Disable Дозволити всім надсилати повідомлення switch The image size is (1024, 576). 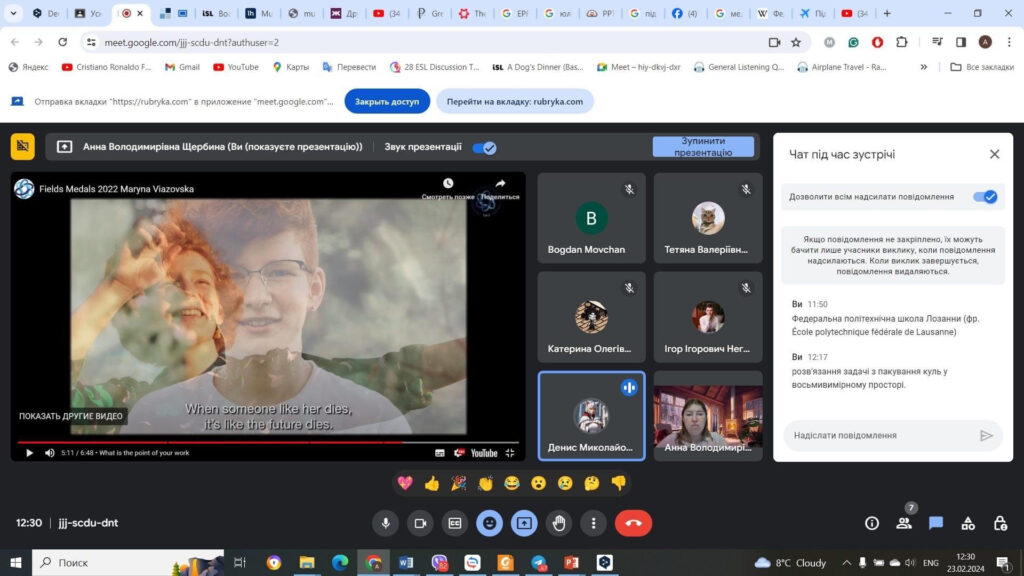coord(985,197)
